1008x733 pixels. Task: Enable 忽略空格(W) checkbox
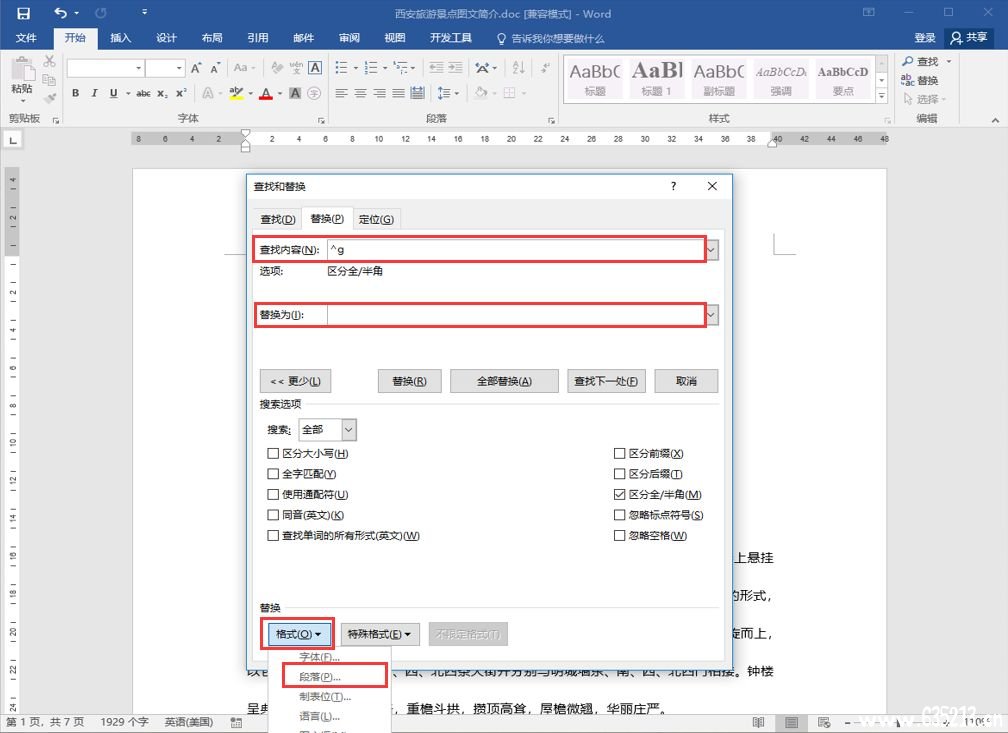pyautogui.click(x=619, y=536)
